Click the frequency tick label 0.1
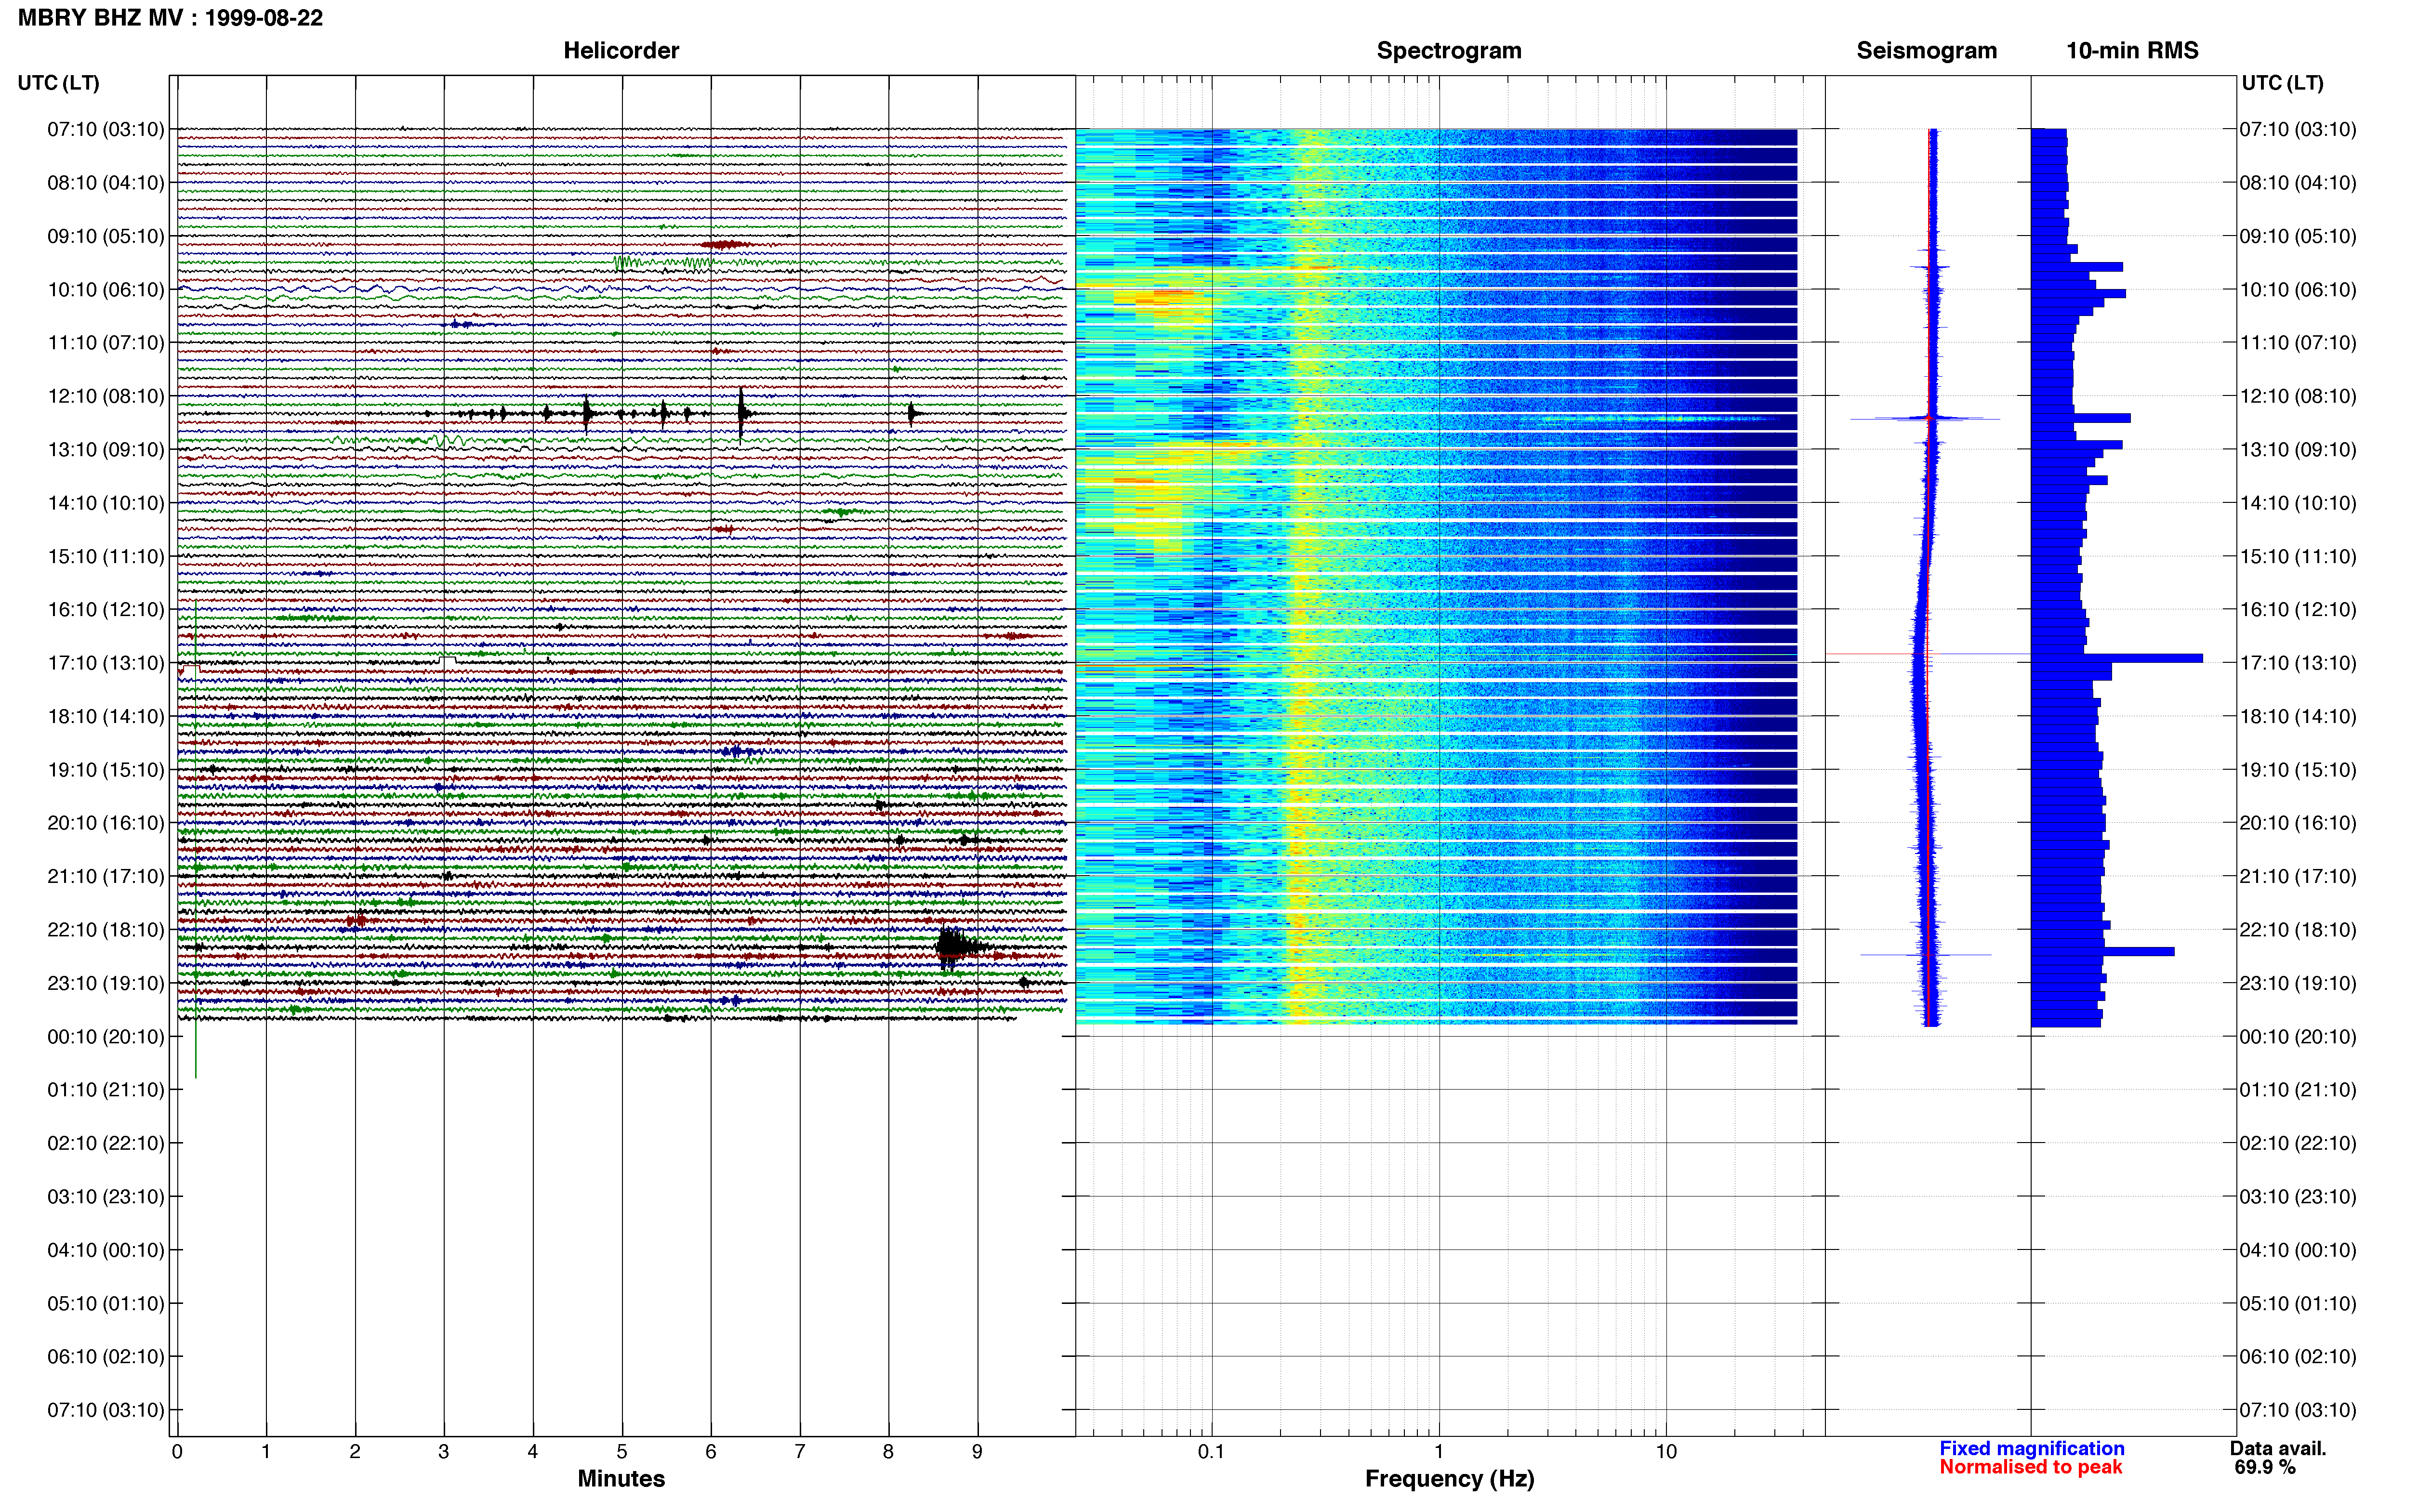This screenshot has height=1512, width=2418. click(1211, 1452)
